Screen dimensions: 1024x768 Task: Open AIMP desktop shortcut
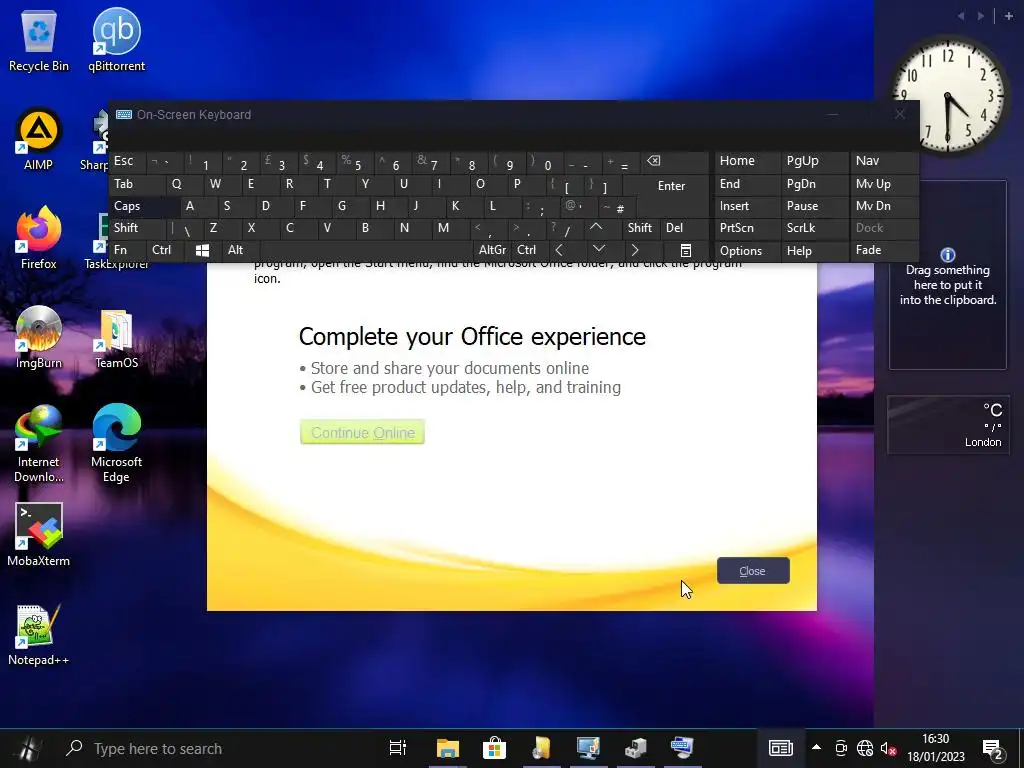pyautogui.click(x=39, y=140)
